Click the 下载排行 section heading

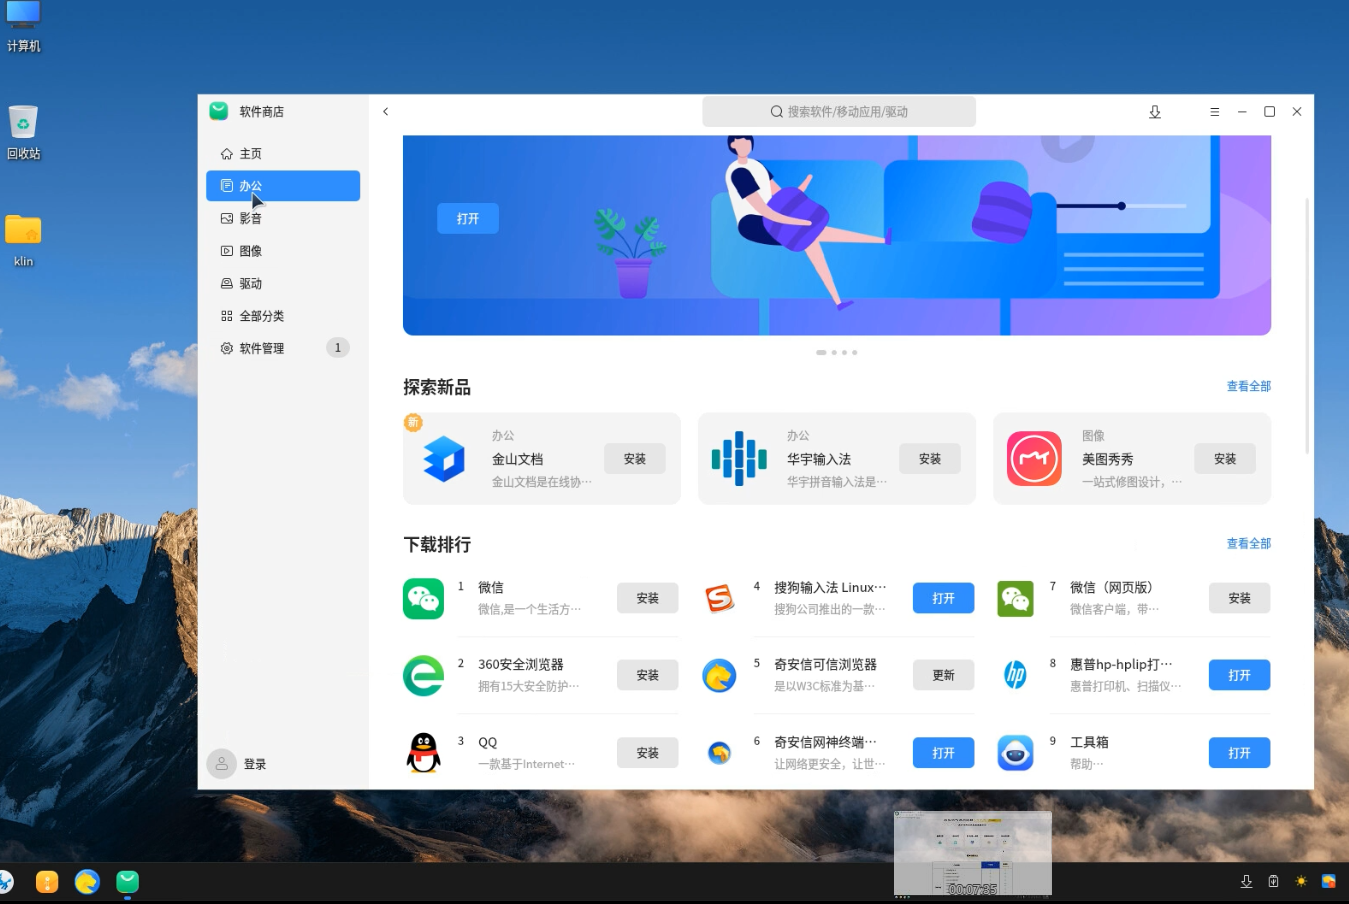click(x=437, y=545)
